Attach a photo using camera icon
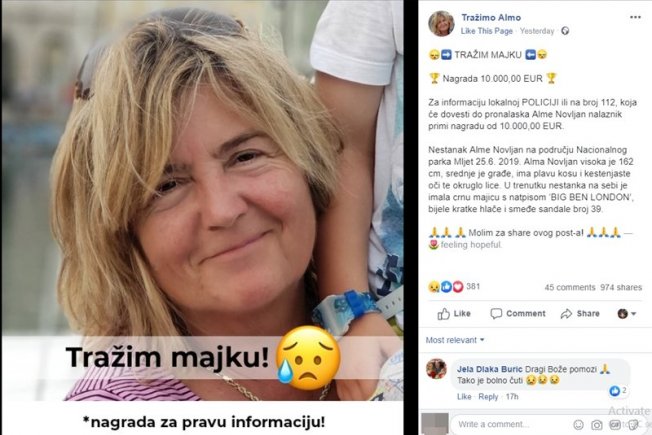The height and width of the screenshot is (435, 652). [597, 425]
